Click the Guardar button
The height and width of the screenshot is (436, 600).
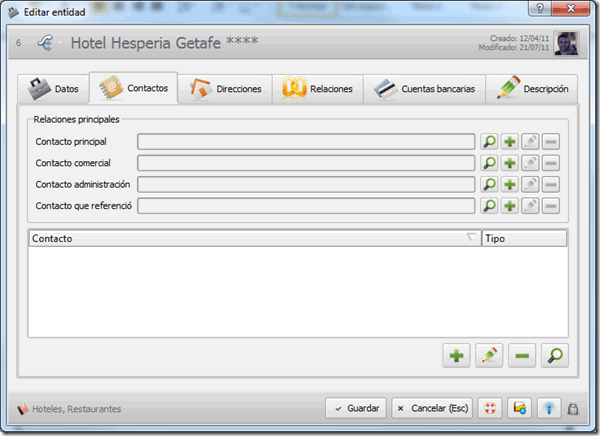pos(356,408)
